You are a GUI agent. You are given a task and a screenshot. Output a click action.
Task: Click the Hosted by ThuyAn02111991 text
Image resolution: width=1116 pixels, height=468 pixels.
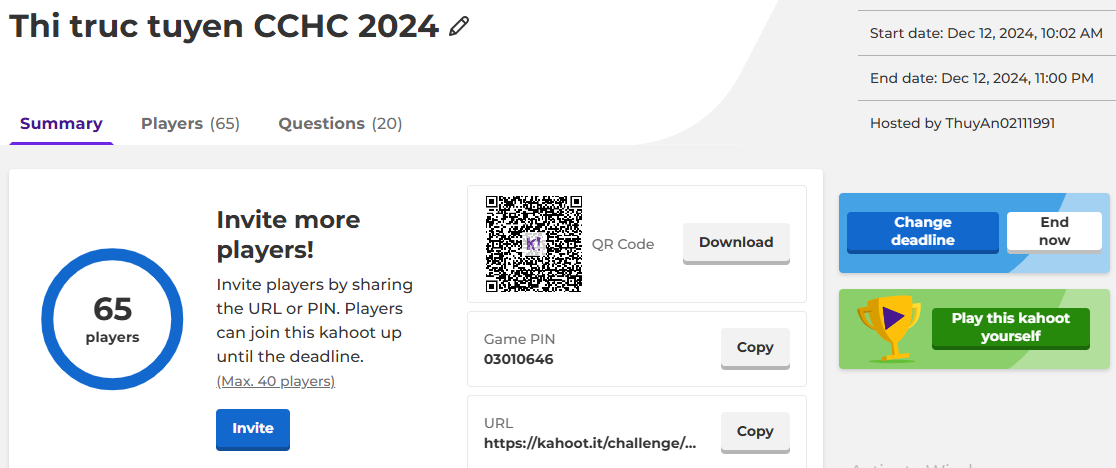[x=962, y=123]
